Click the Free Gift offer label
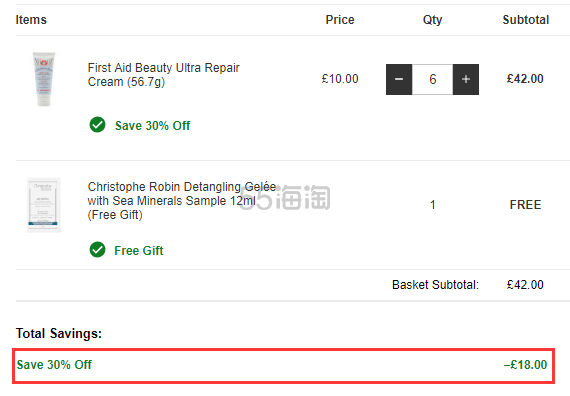Viewport: 570px width, 396px height. [x=139, y=251]
